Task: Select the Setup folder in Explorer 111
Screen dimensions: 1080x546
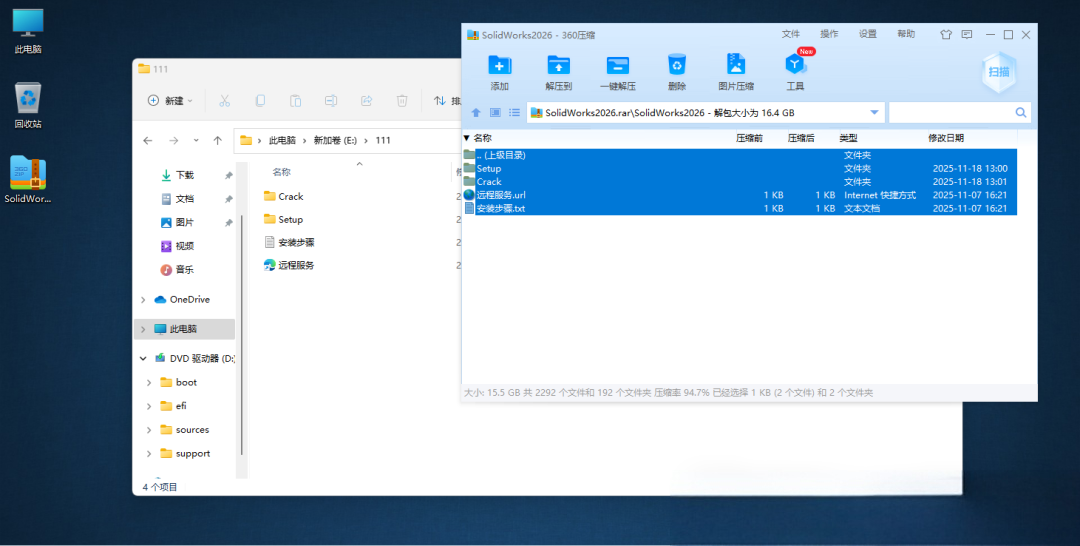Action: (x=284, y=220)
